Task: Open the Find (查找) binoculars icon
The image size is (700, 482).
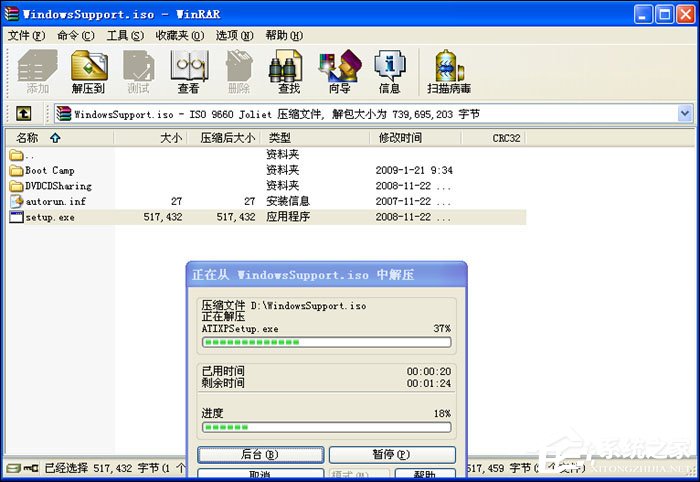Action: [x=288, y=71]
